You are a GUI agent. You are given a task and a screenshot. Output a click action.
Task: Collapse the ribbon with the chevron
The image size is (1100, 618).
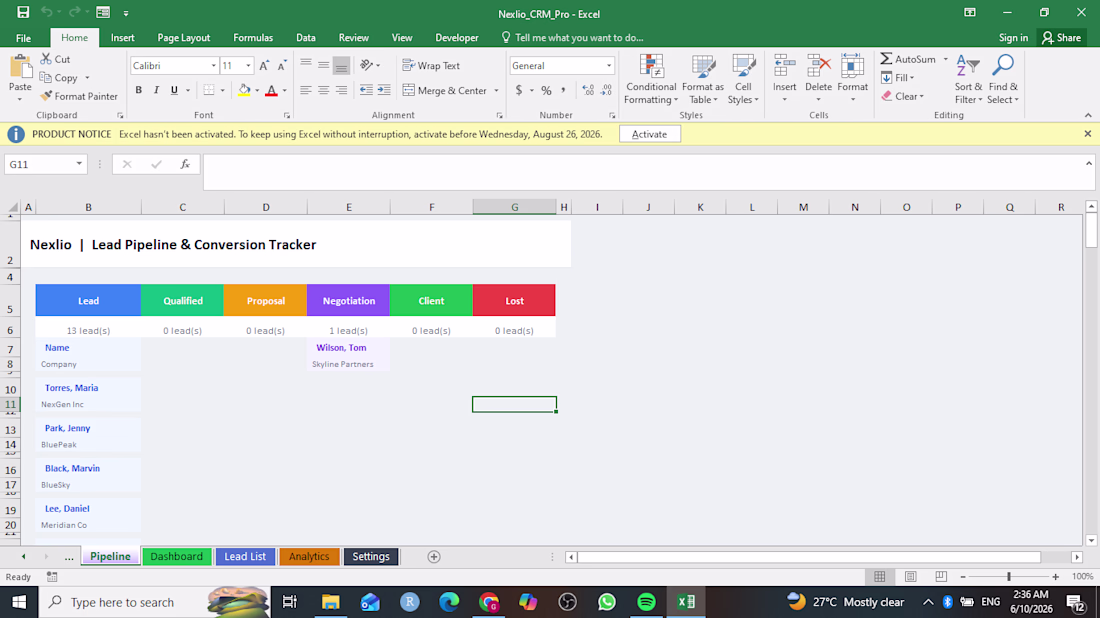(x=1088, y=115)
